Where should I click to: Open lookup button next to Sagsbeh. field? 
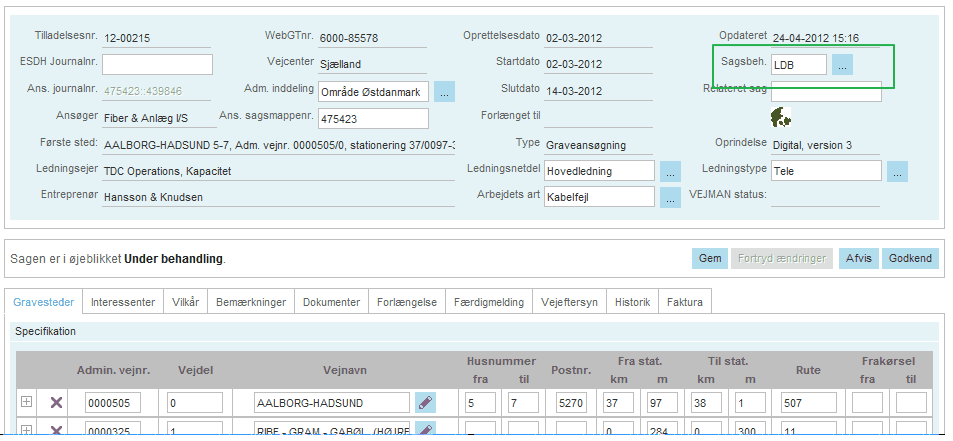click(x=843, y=65)
